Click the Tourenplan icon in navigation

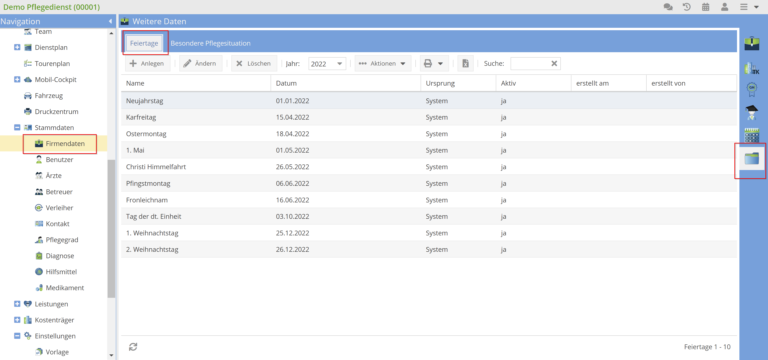pyautogui.click(x=27, y=64)
